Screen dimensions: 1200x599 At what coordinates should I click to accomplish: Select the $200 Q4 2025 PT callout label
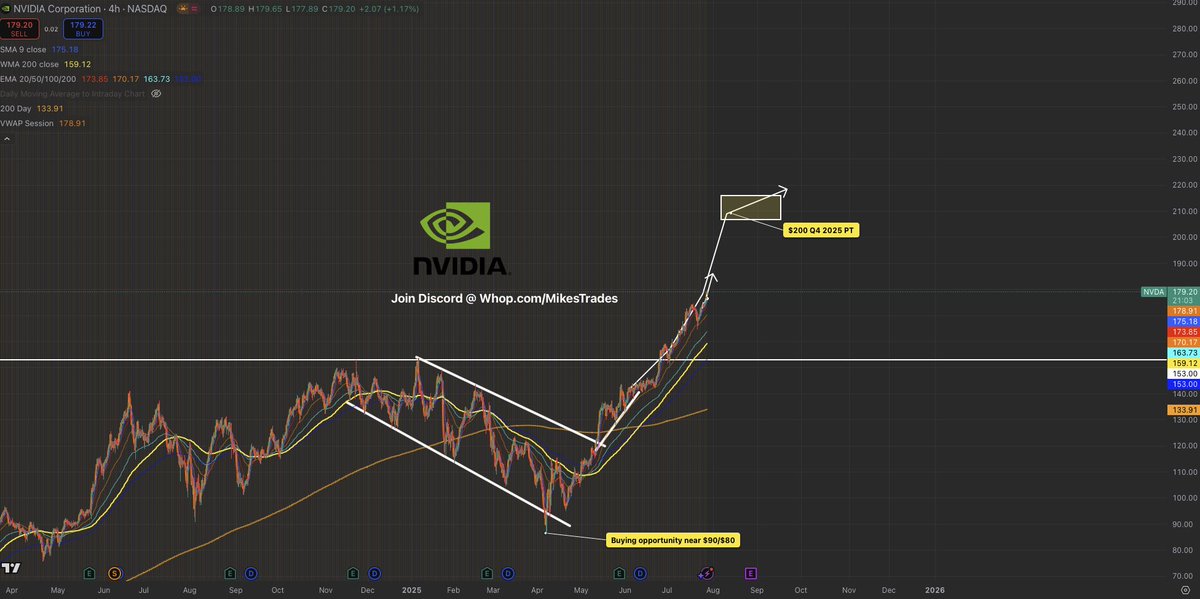click(x=819, y=230)
